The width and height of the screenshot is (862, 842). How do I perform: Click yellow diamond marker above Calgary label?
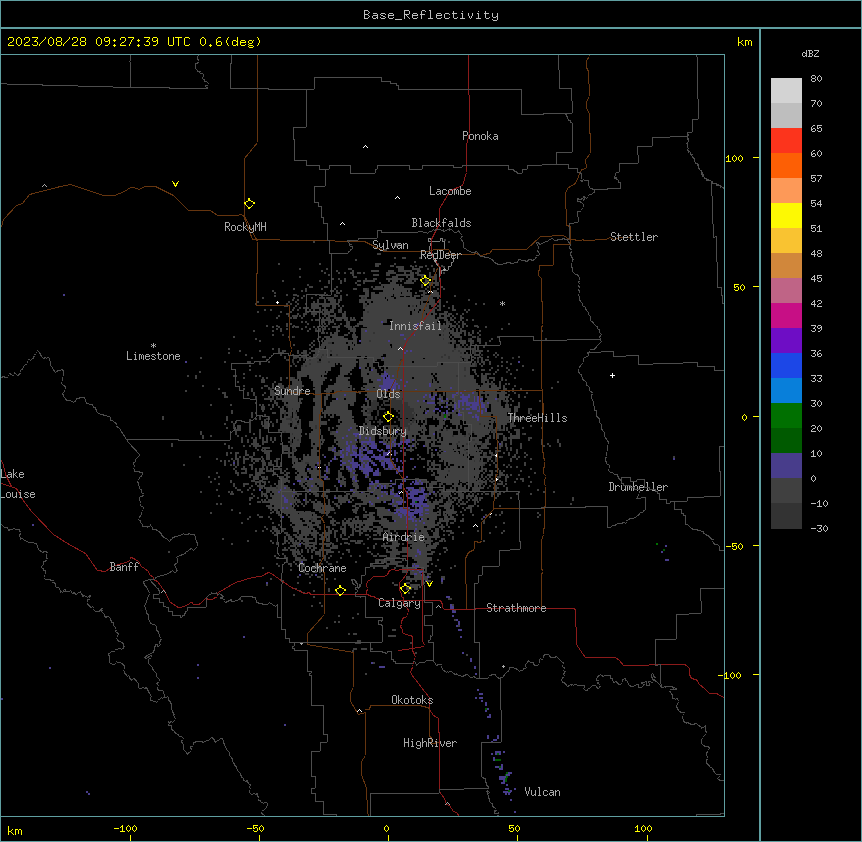[405, 589]
